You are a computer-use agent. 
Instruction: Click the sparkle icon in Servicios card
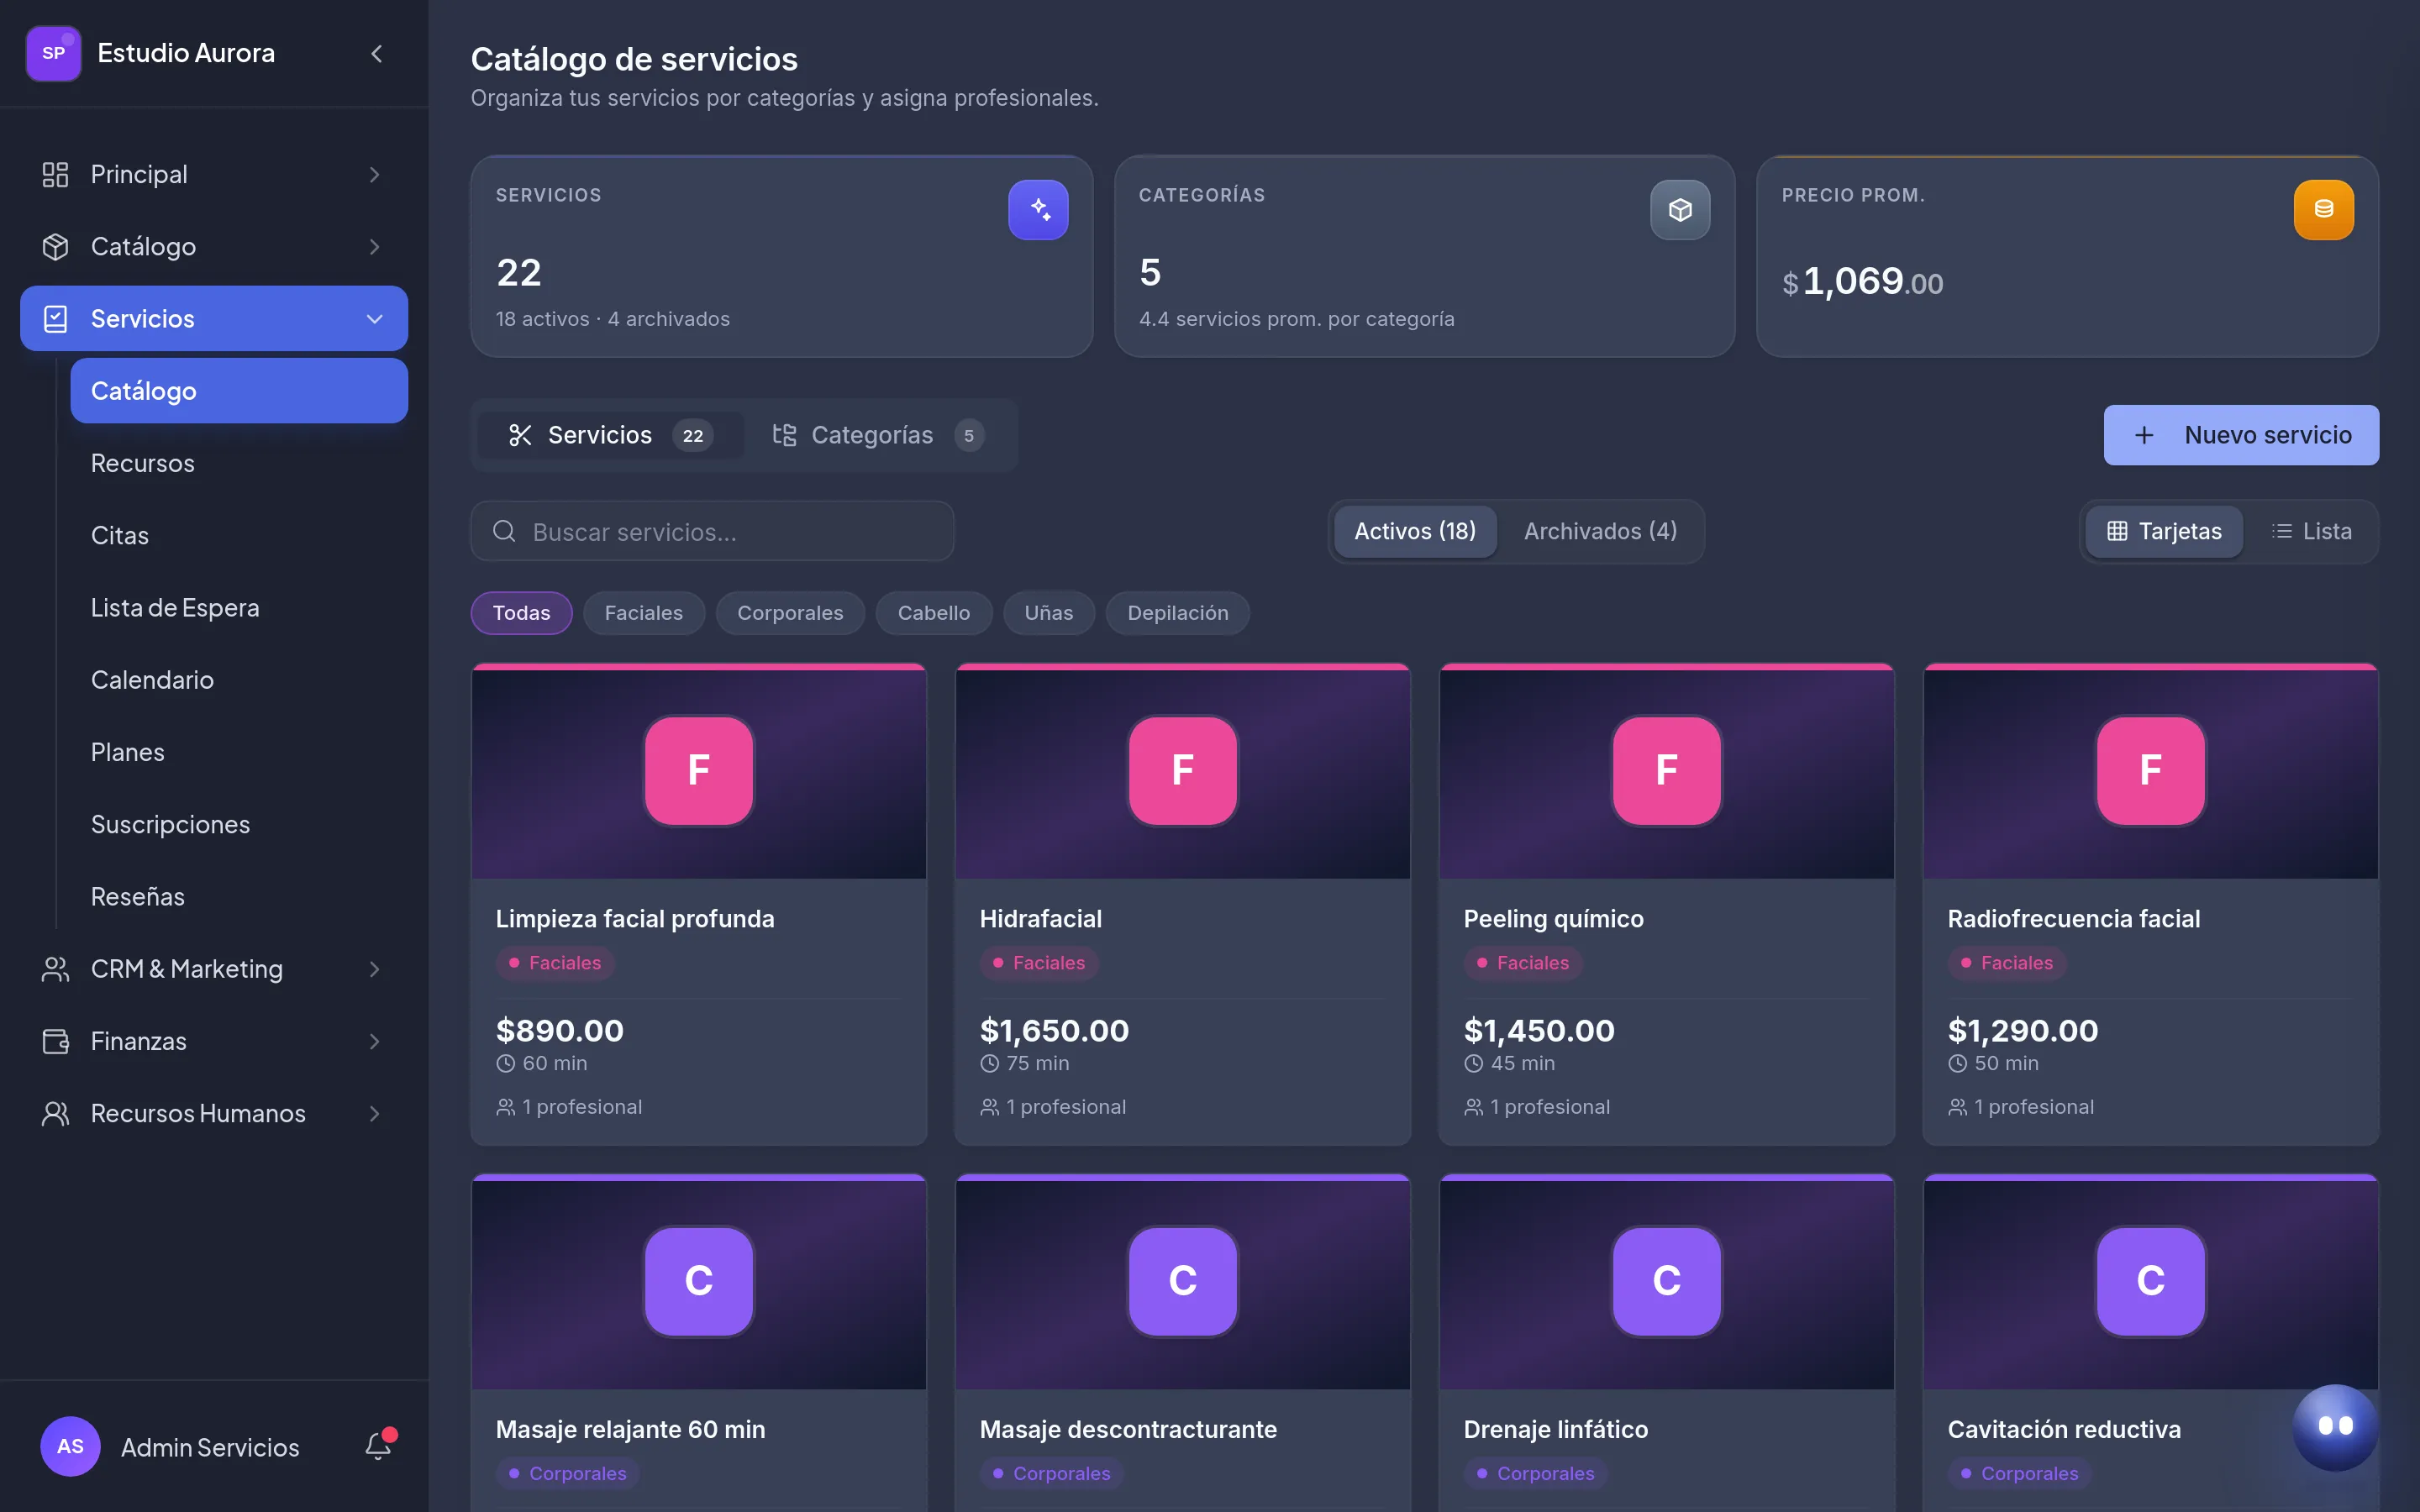[1038, 210]
